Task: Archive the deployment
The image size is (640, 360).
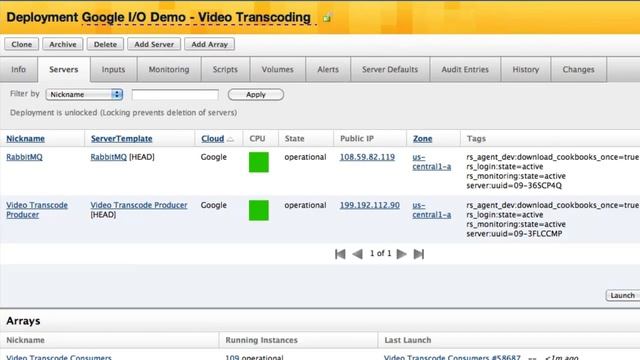Action: coord(63,44)
